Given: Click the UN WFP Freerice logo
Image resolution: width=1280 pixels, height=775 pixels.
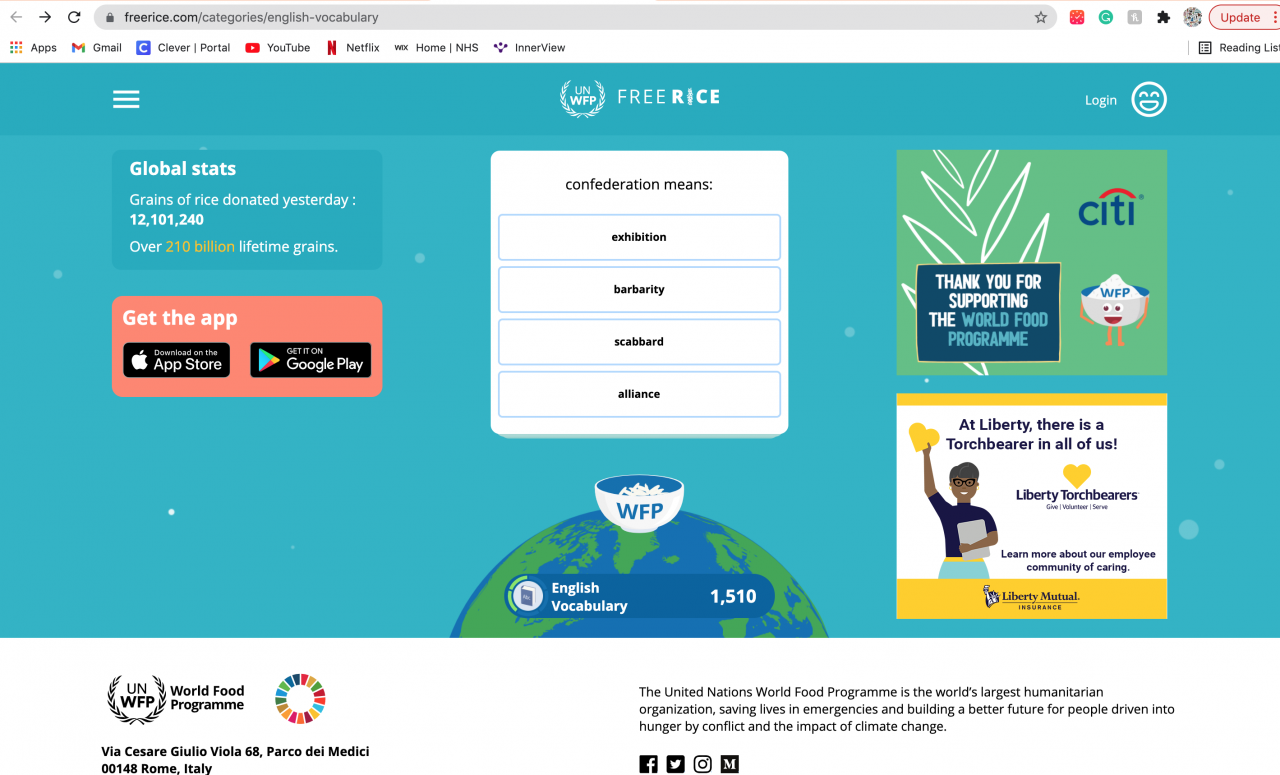Looking at the screenshot, I should click(x=640, y=98).
